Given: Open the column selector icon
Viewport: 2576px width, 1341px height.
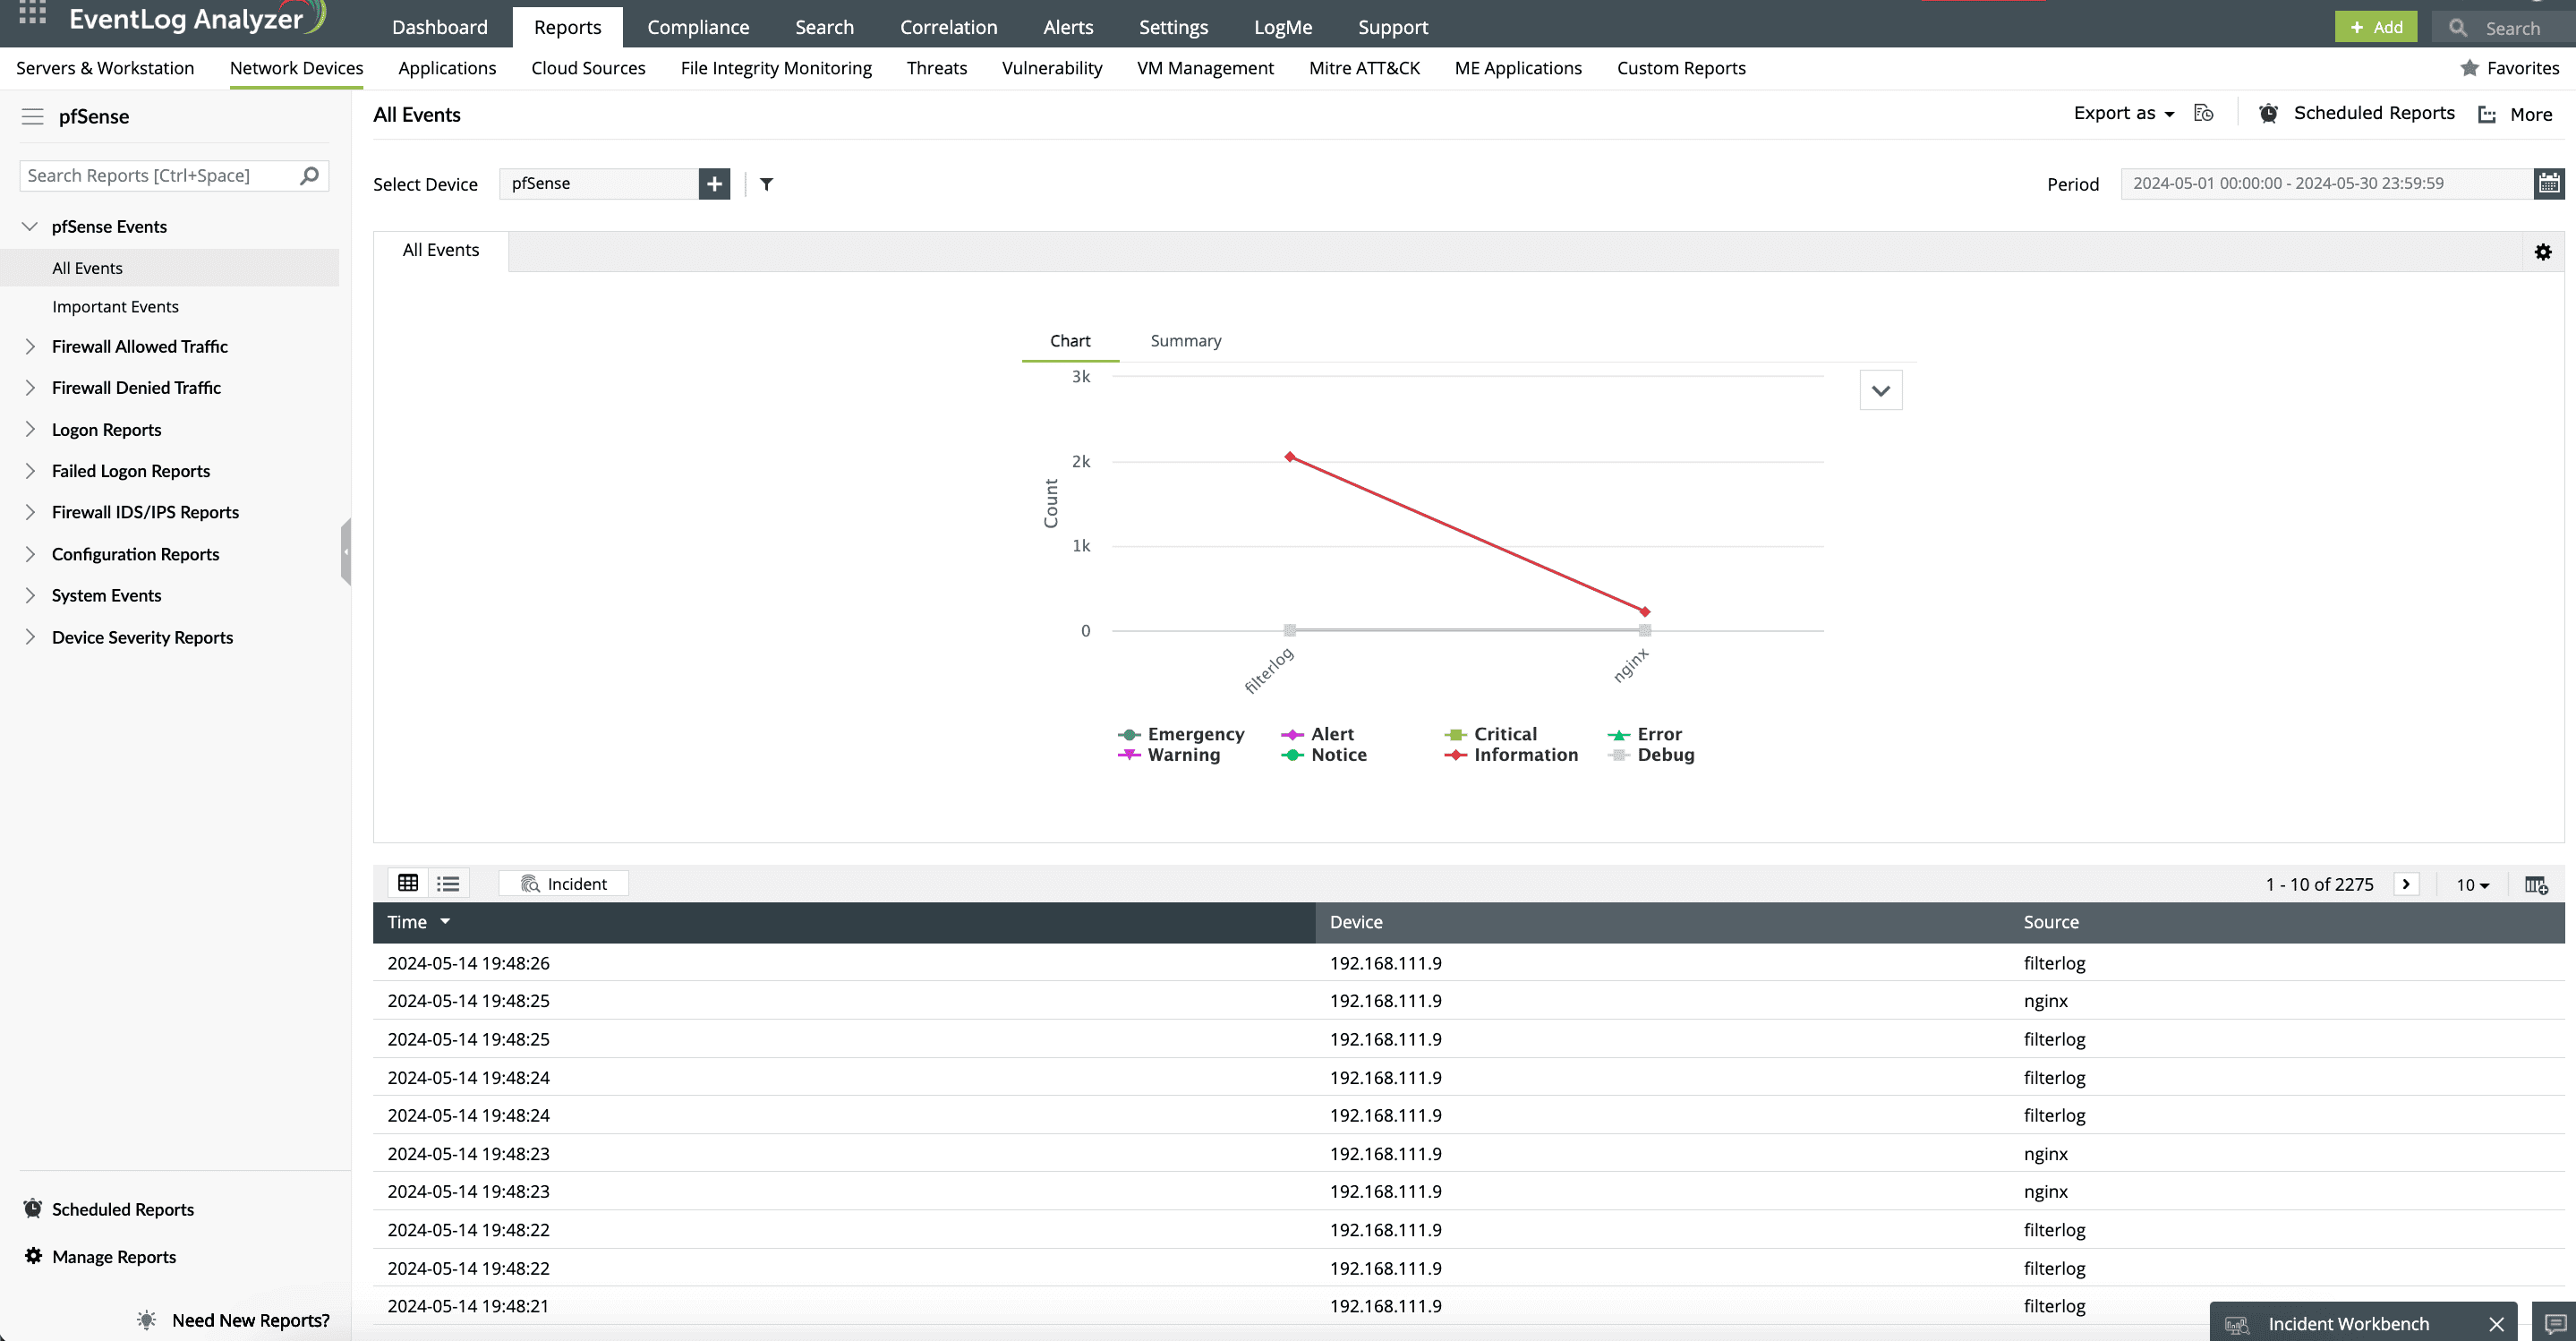Looking at the screenshot, I should point(2536,885).
